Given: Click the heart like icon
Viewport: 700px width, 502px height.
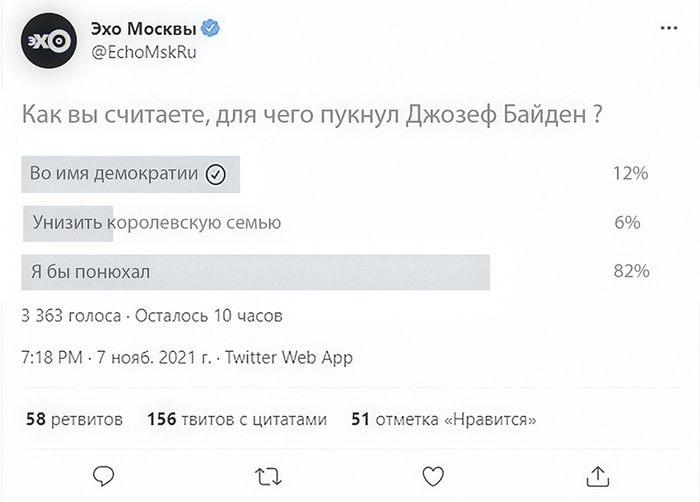Looking at the screenshot, I should 432,474.
